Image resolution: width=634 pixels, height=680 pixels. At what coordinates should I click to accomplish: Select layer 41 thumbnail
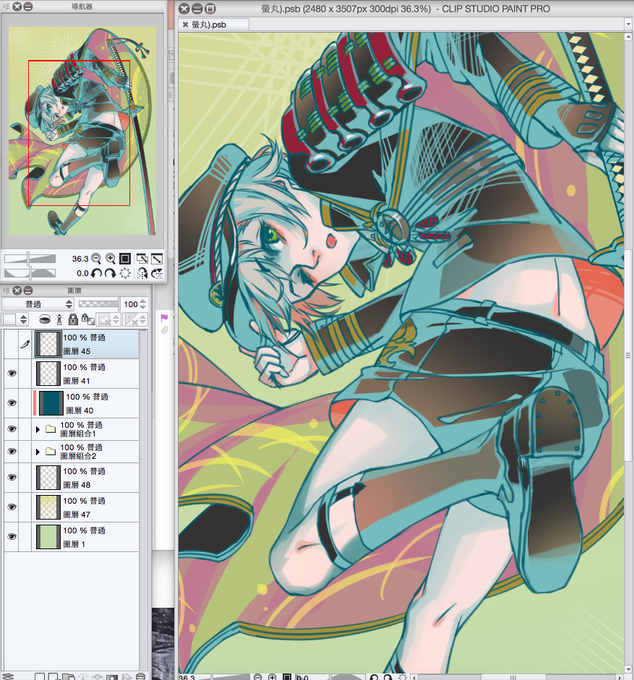48,373
